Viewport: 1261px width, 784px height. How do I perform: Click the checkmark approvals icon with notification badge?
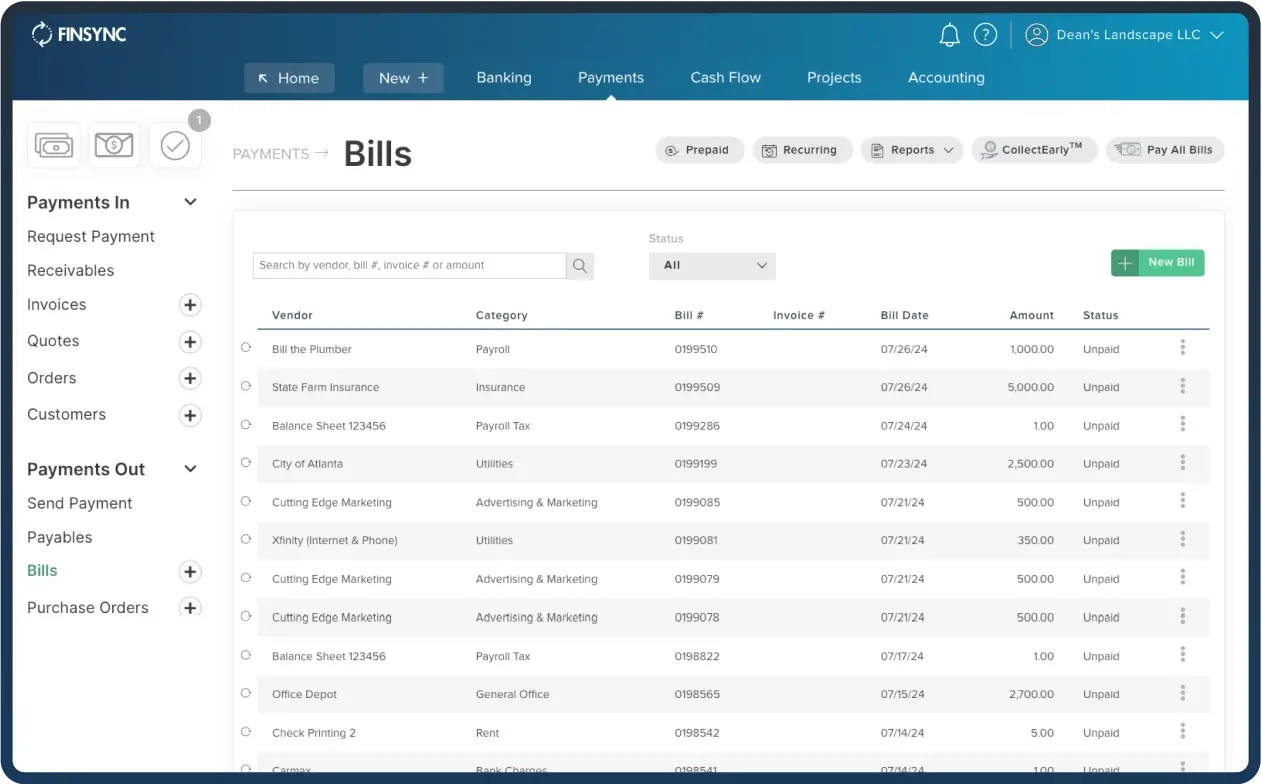click(x=175, y=144)
